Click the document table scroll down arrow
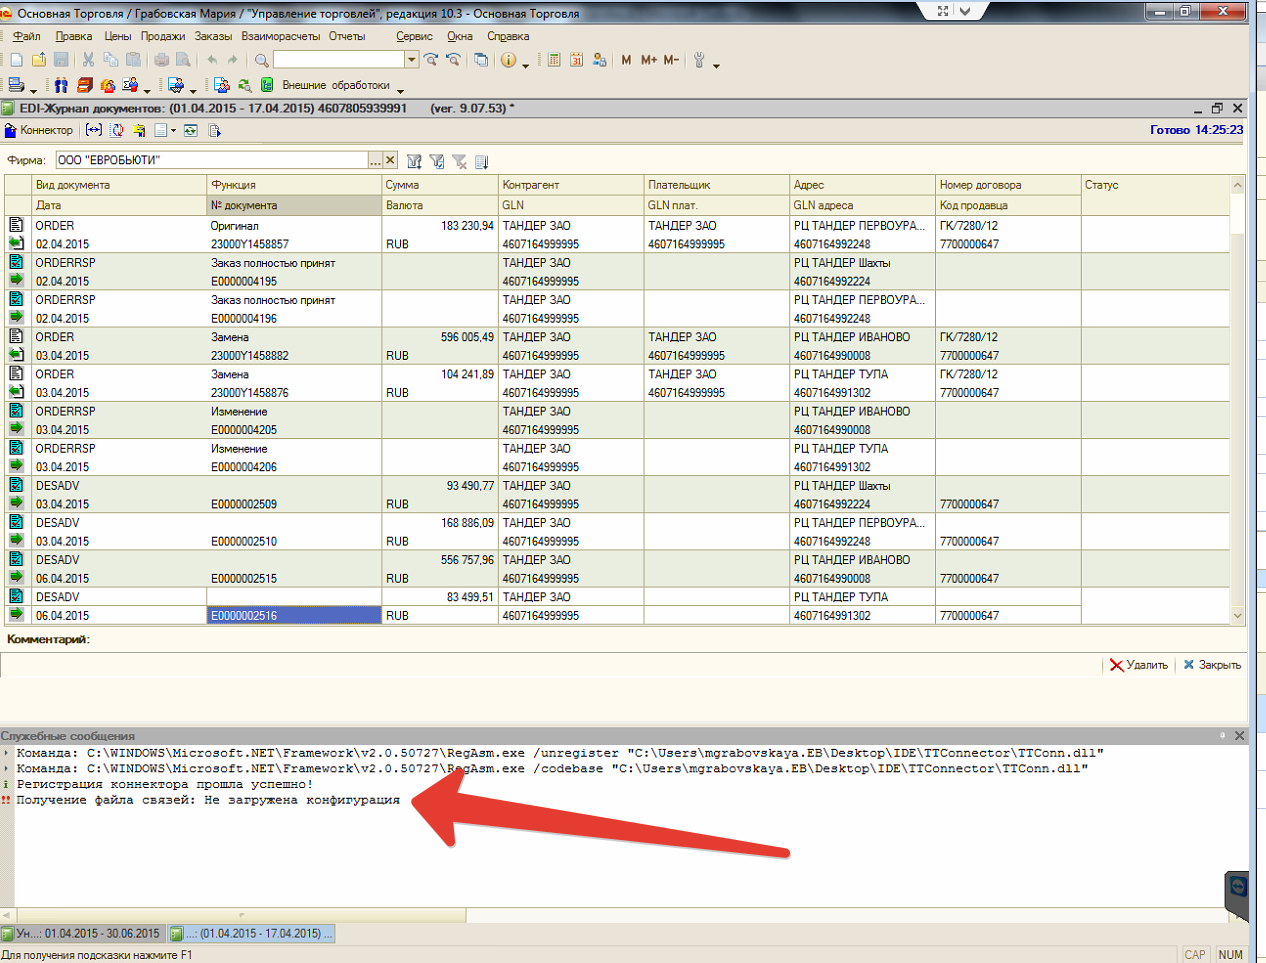Image resolution: width=1266 pixels, height=963 pixels. pos(1238,616)
